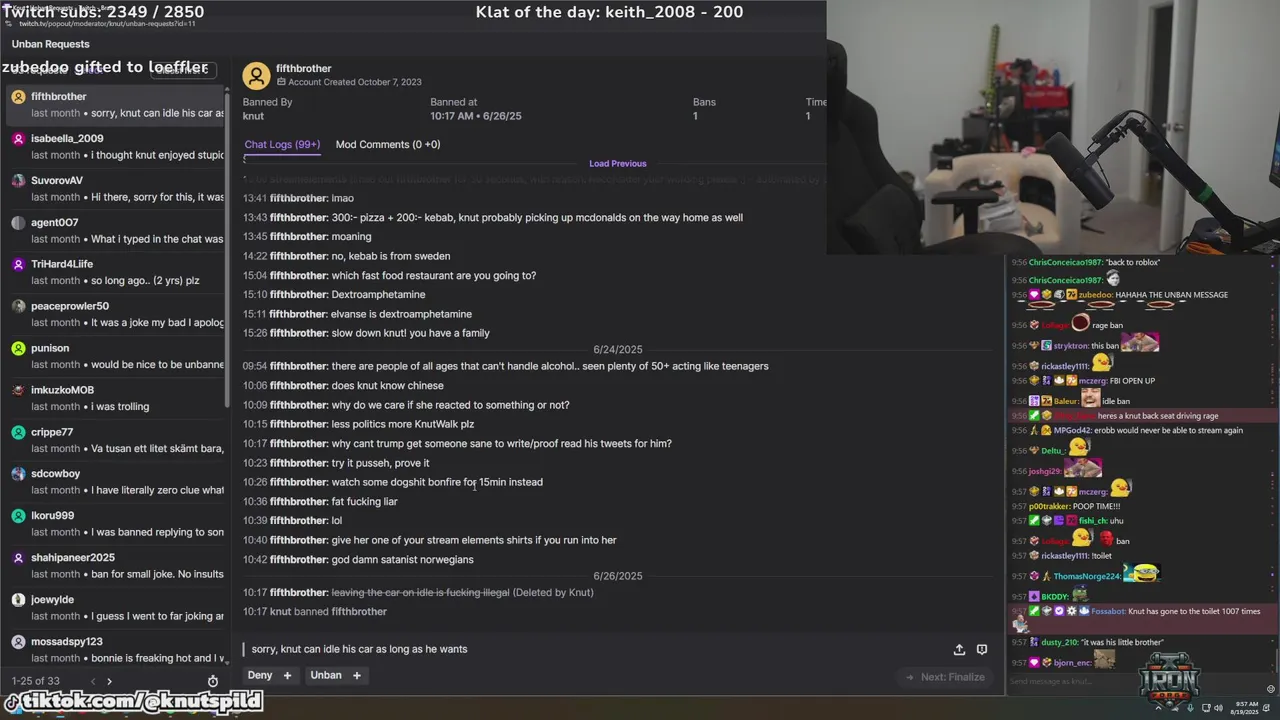Click the share/export icon beside the unban message
Screen dimensions: 1280x720
tap(959, 649)
